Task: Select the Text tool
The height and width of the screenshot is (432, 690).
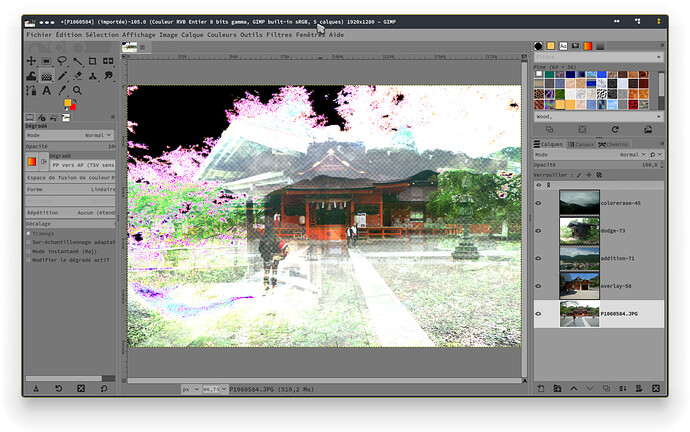Action: pos(46,91)
